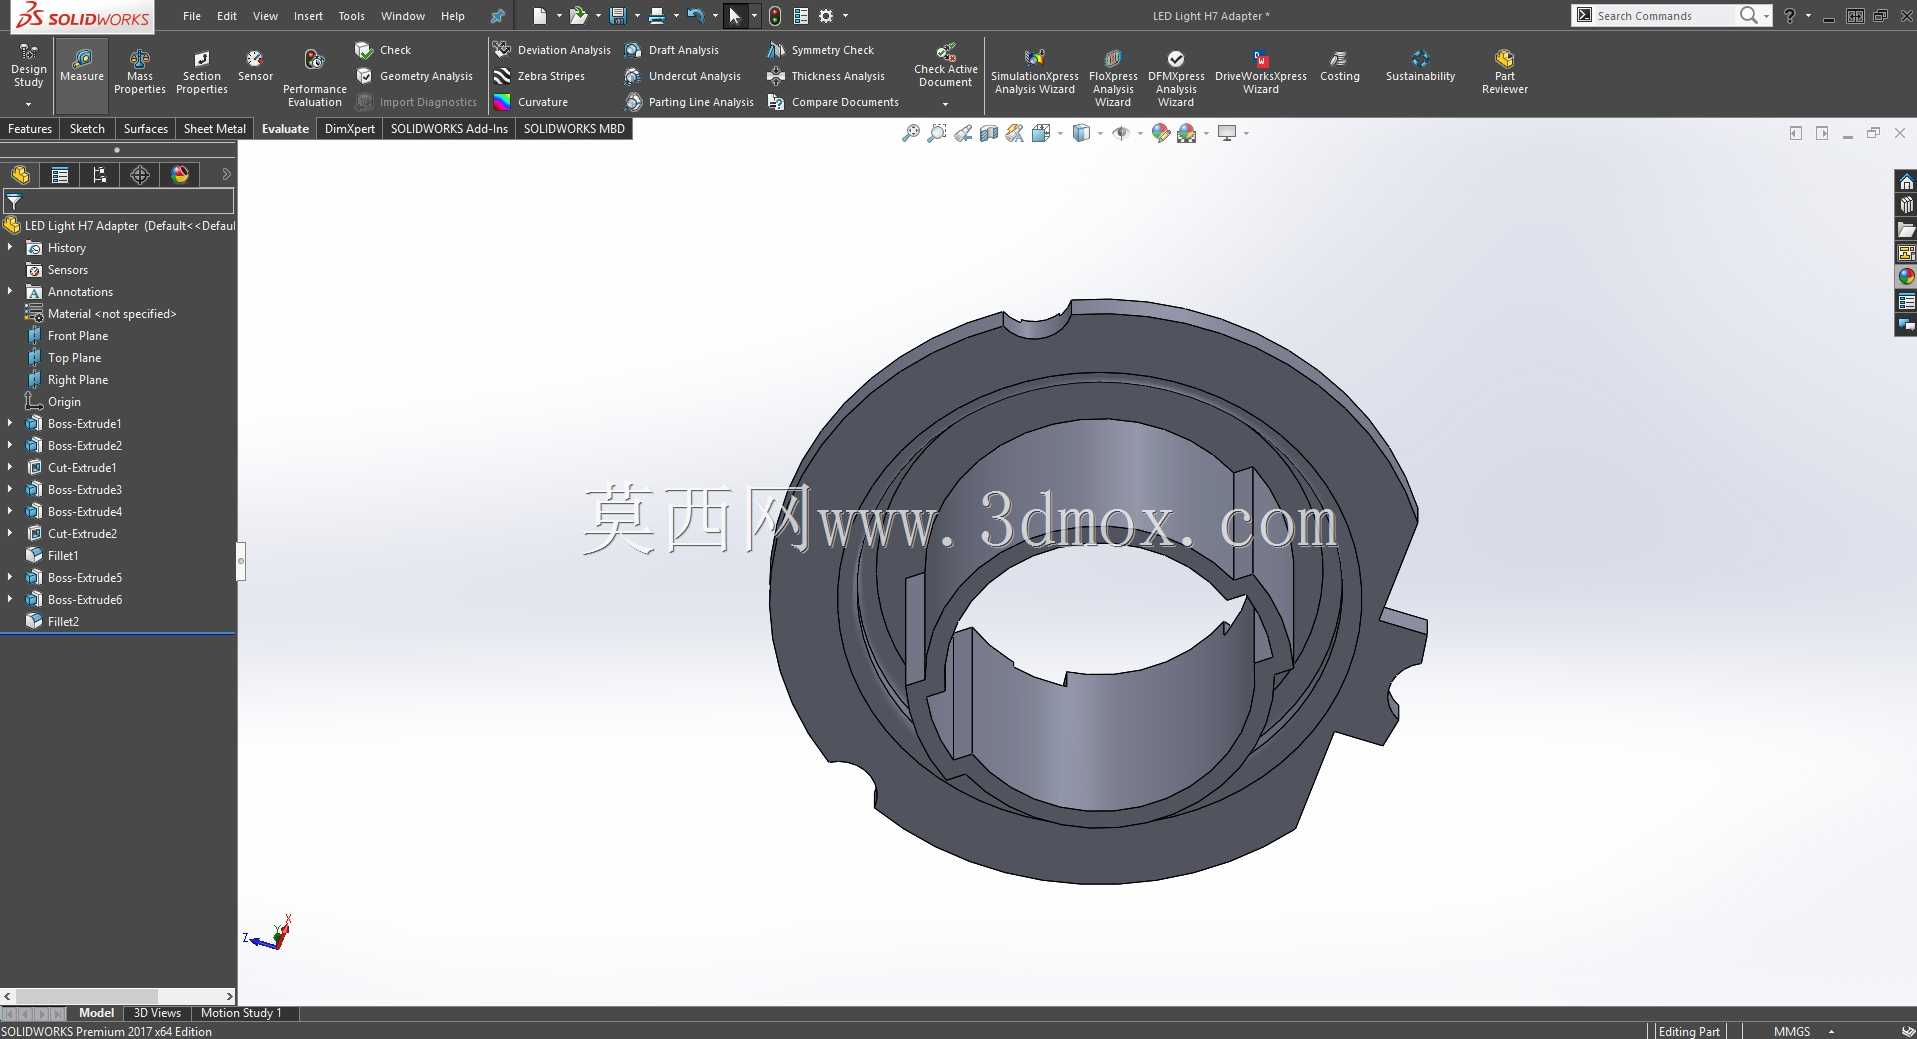
Task: Click Edit Appearance color ball icon
Action: [1161, 133]
